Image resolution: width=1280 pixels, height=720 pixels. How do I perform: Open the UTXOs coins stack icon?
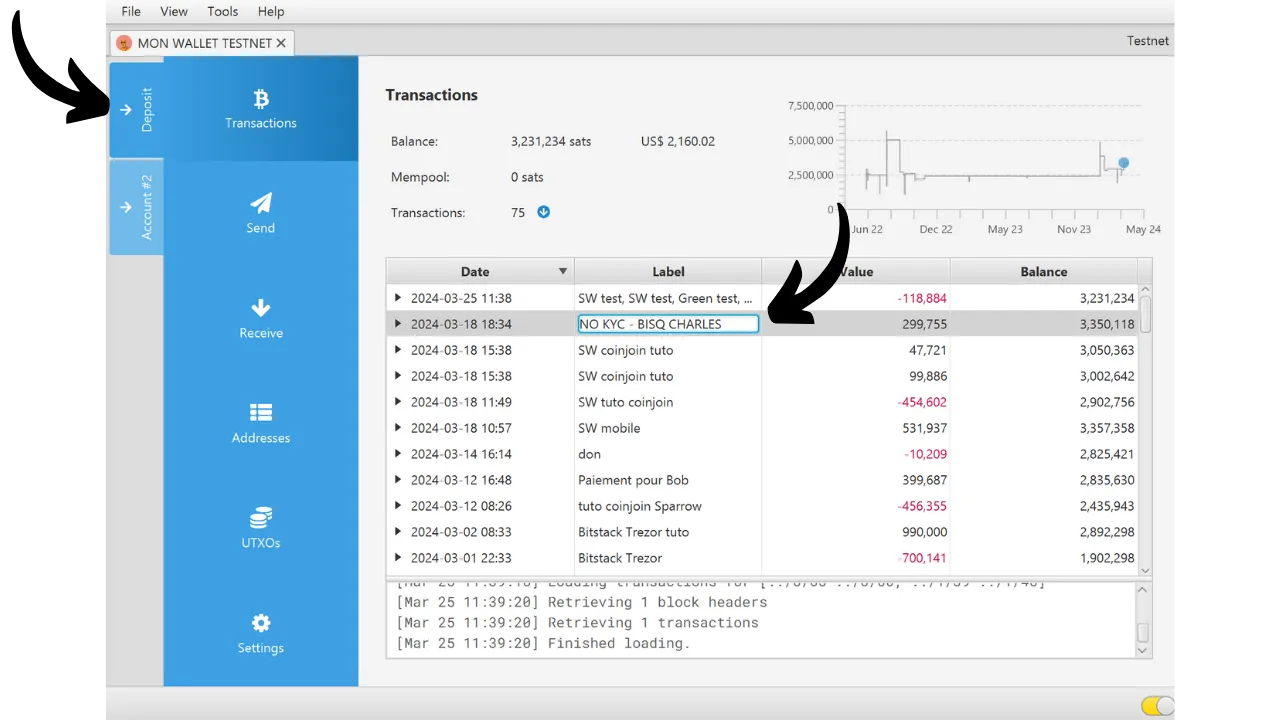(261, 518)
